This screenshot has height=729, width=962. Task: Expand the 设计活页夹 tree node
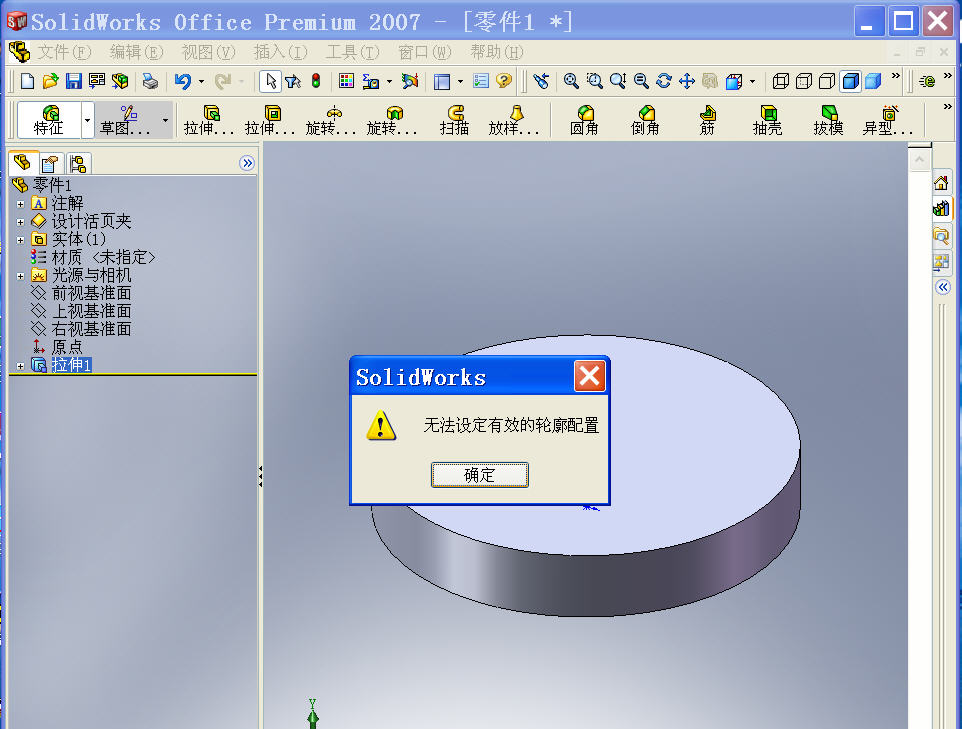[20, 222]
